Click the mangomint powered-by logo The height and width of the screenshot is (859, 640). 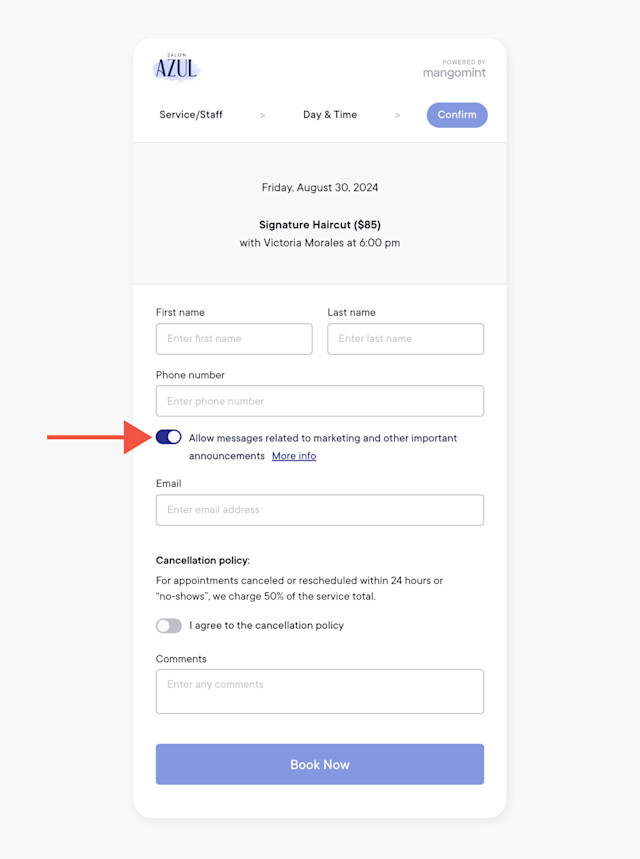pos(454,69)
